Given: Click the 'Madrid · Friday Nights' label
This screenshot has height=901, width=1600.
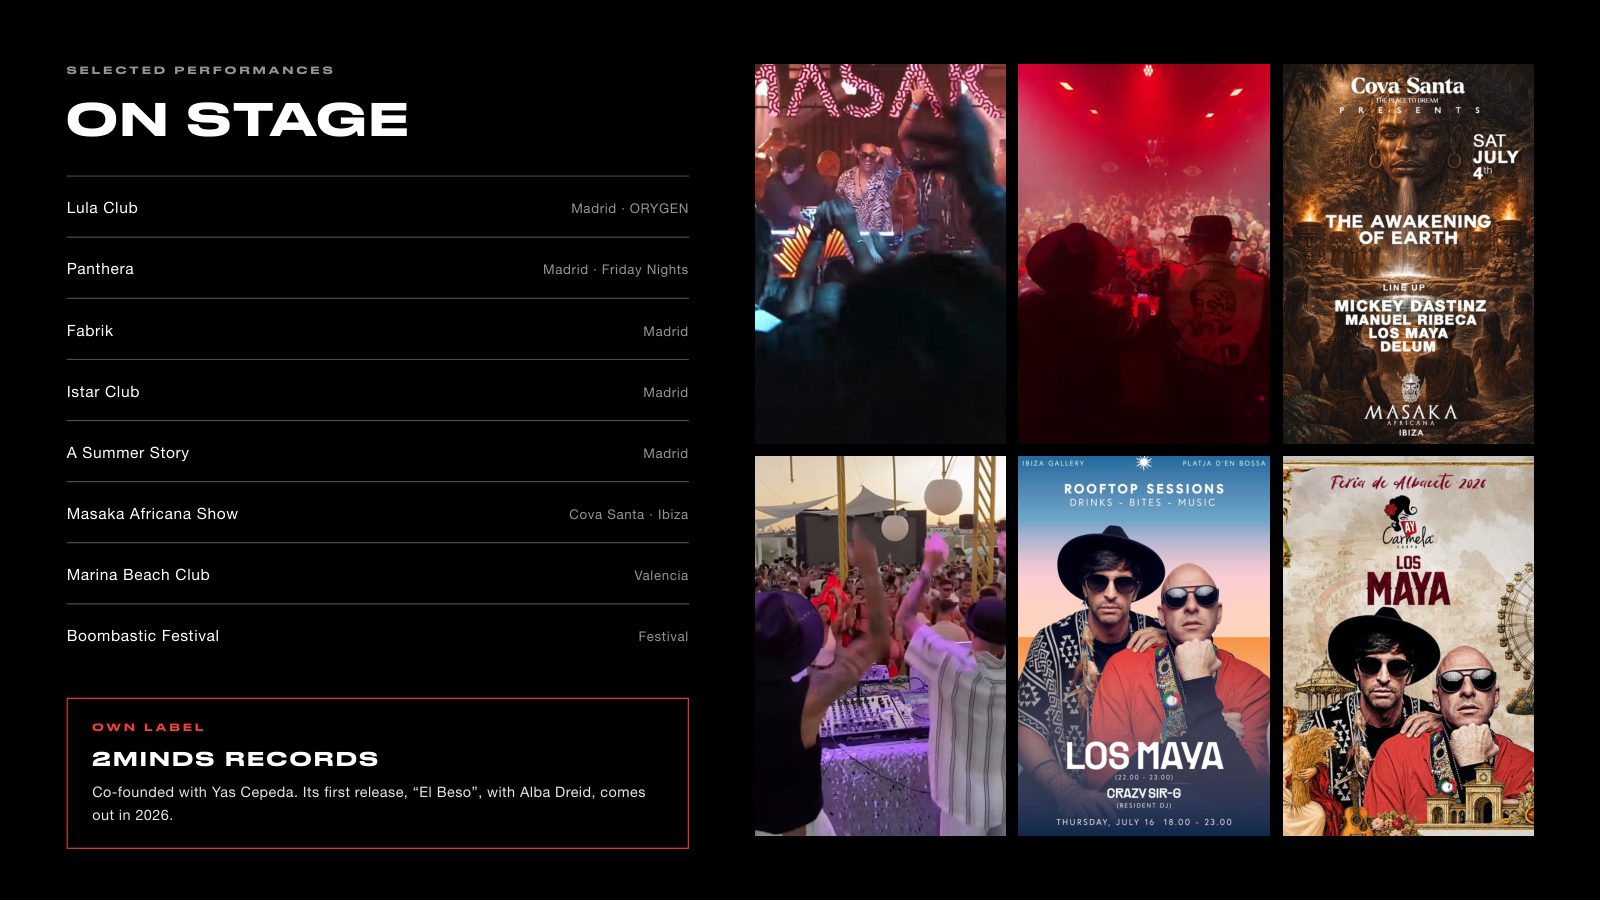Looking at the screenshot, I should pyautogui.click(x=615, y=270).
